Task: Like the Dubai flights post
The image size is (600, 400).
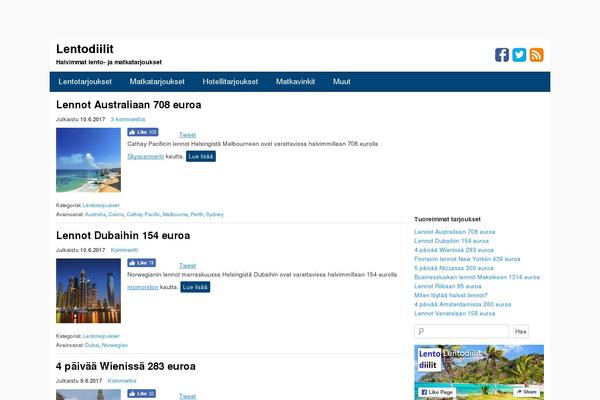Action: tap(141, 263)
